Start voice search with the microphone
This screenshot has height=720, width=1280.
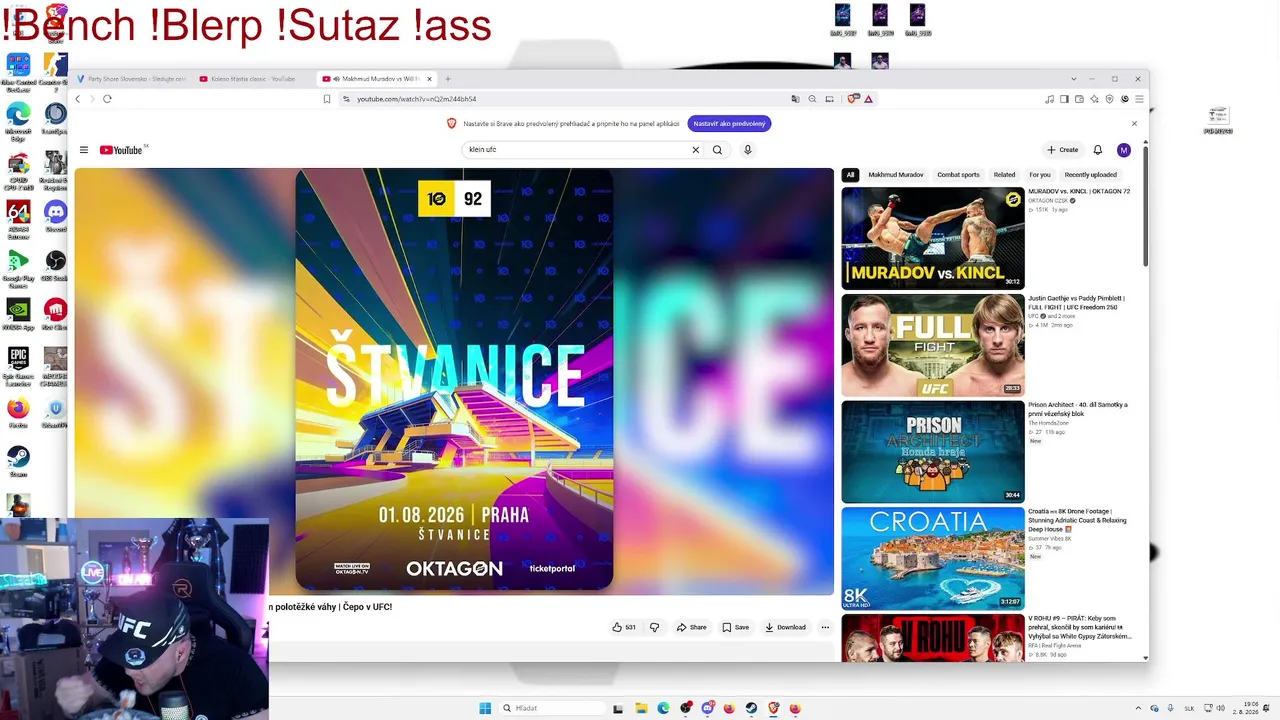[x=747, y=150]
